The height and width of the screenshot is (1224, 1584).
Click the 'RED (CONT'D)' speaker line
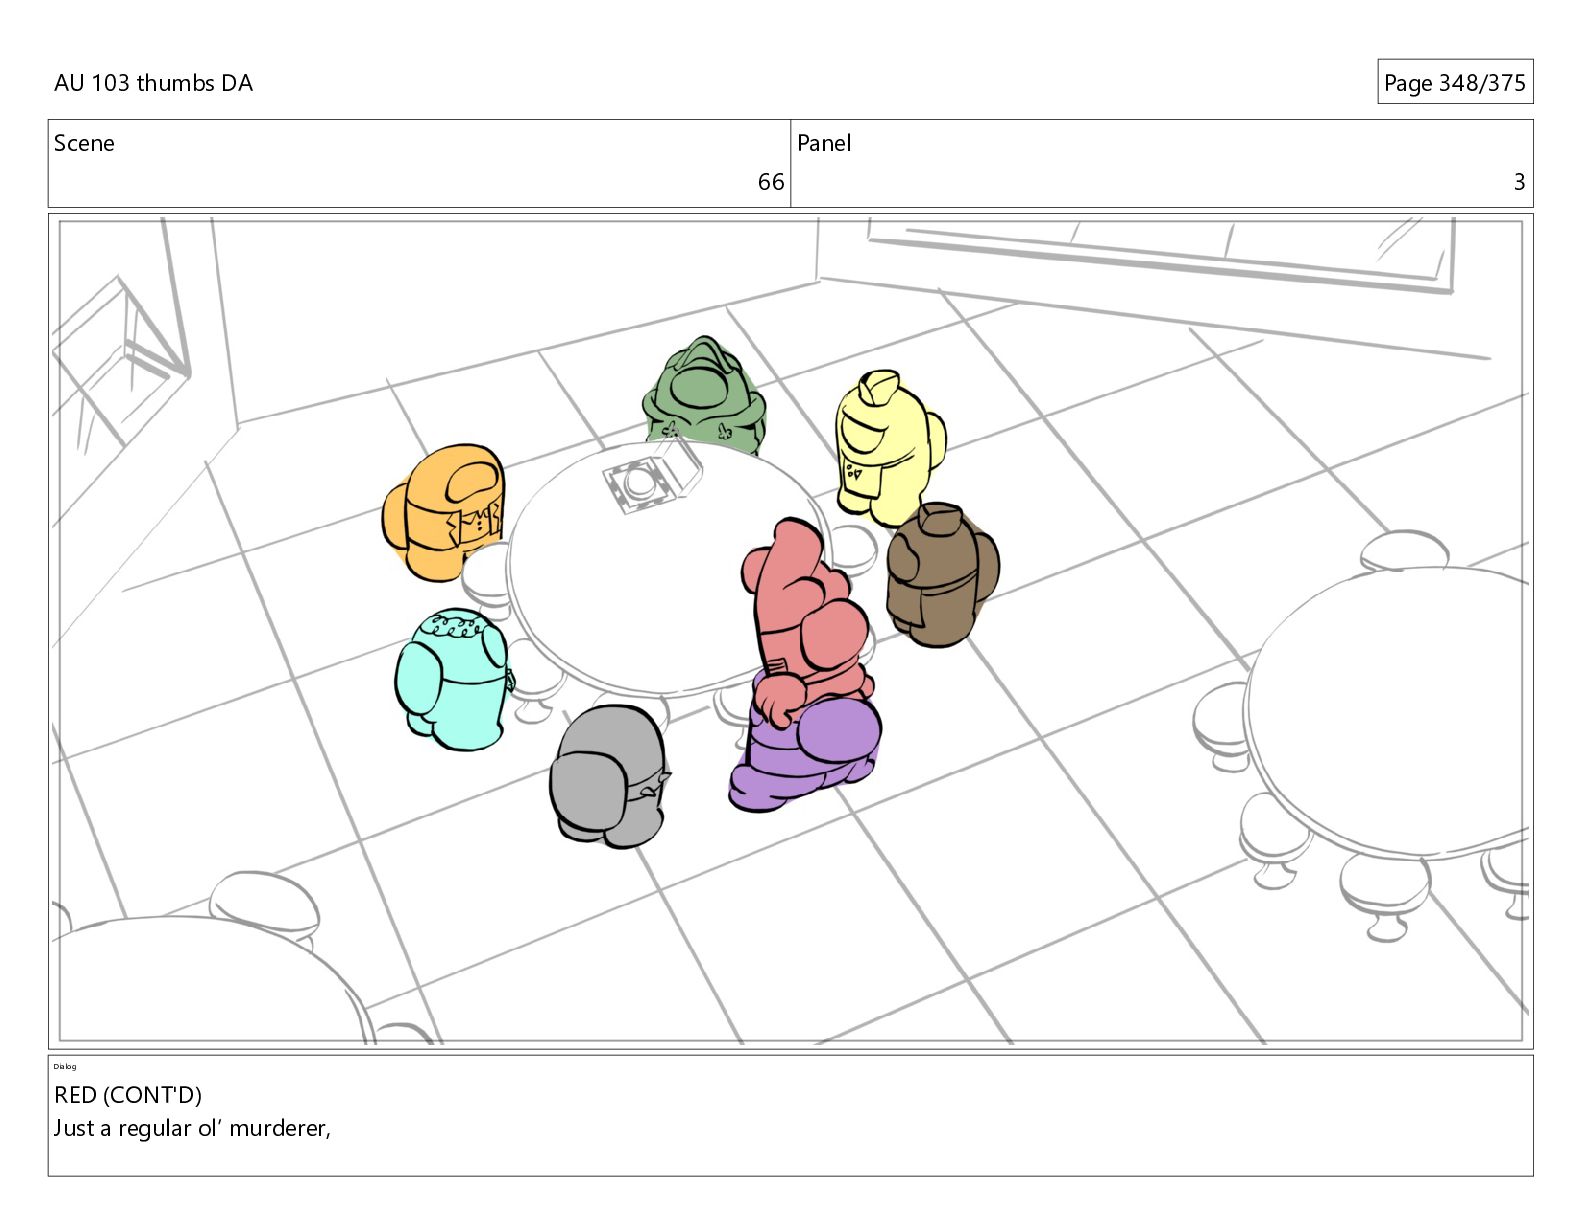click(x=128, y=1094)
